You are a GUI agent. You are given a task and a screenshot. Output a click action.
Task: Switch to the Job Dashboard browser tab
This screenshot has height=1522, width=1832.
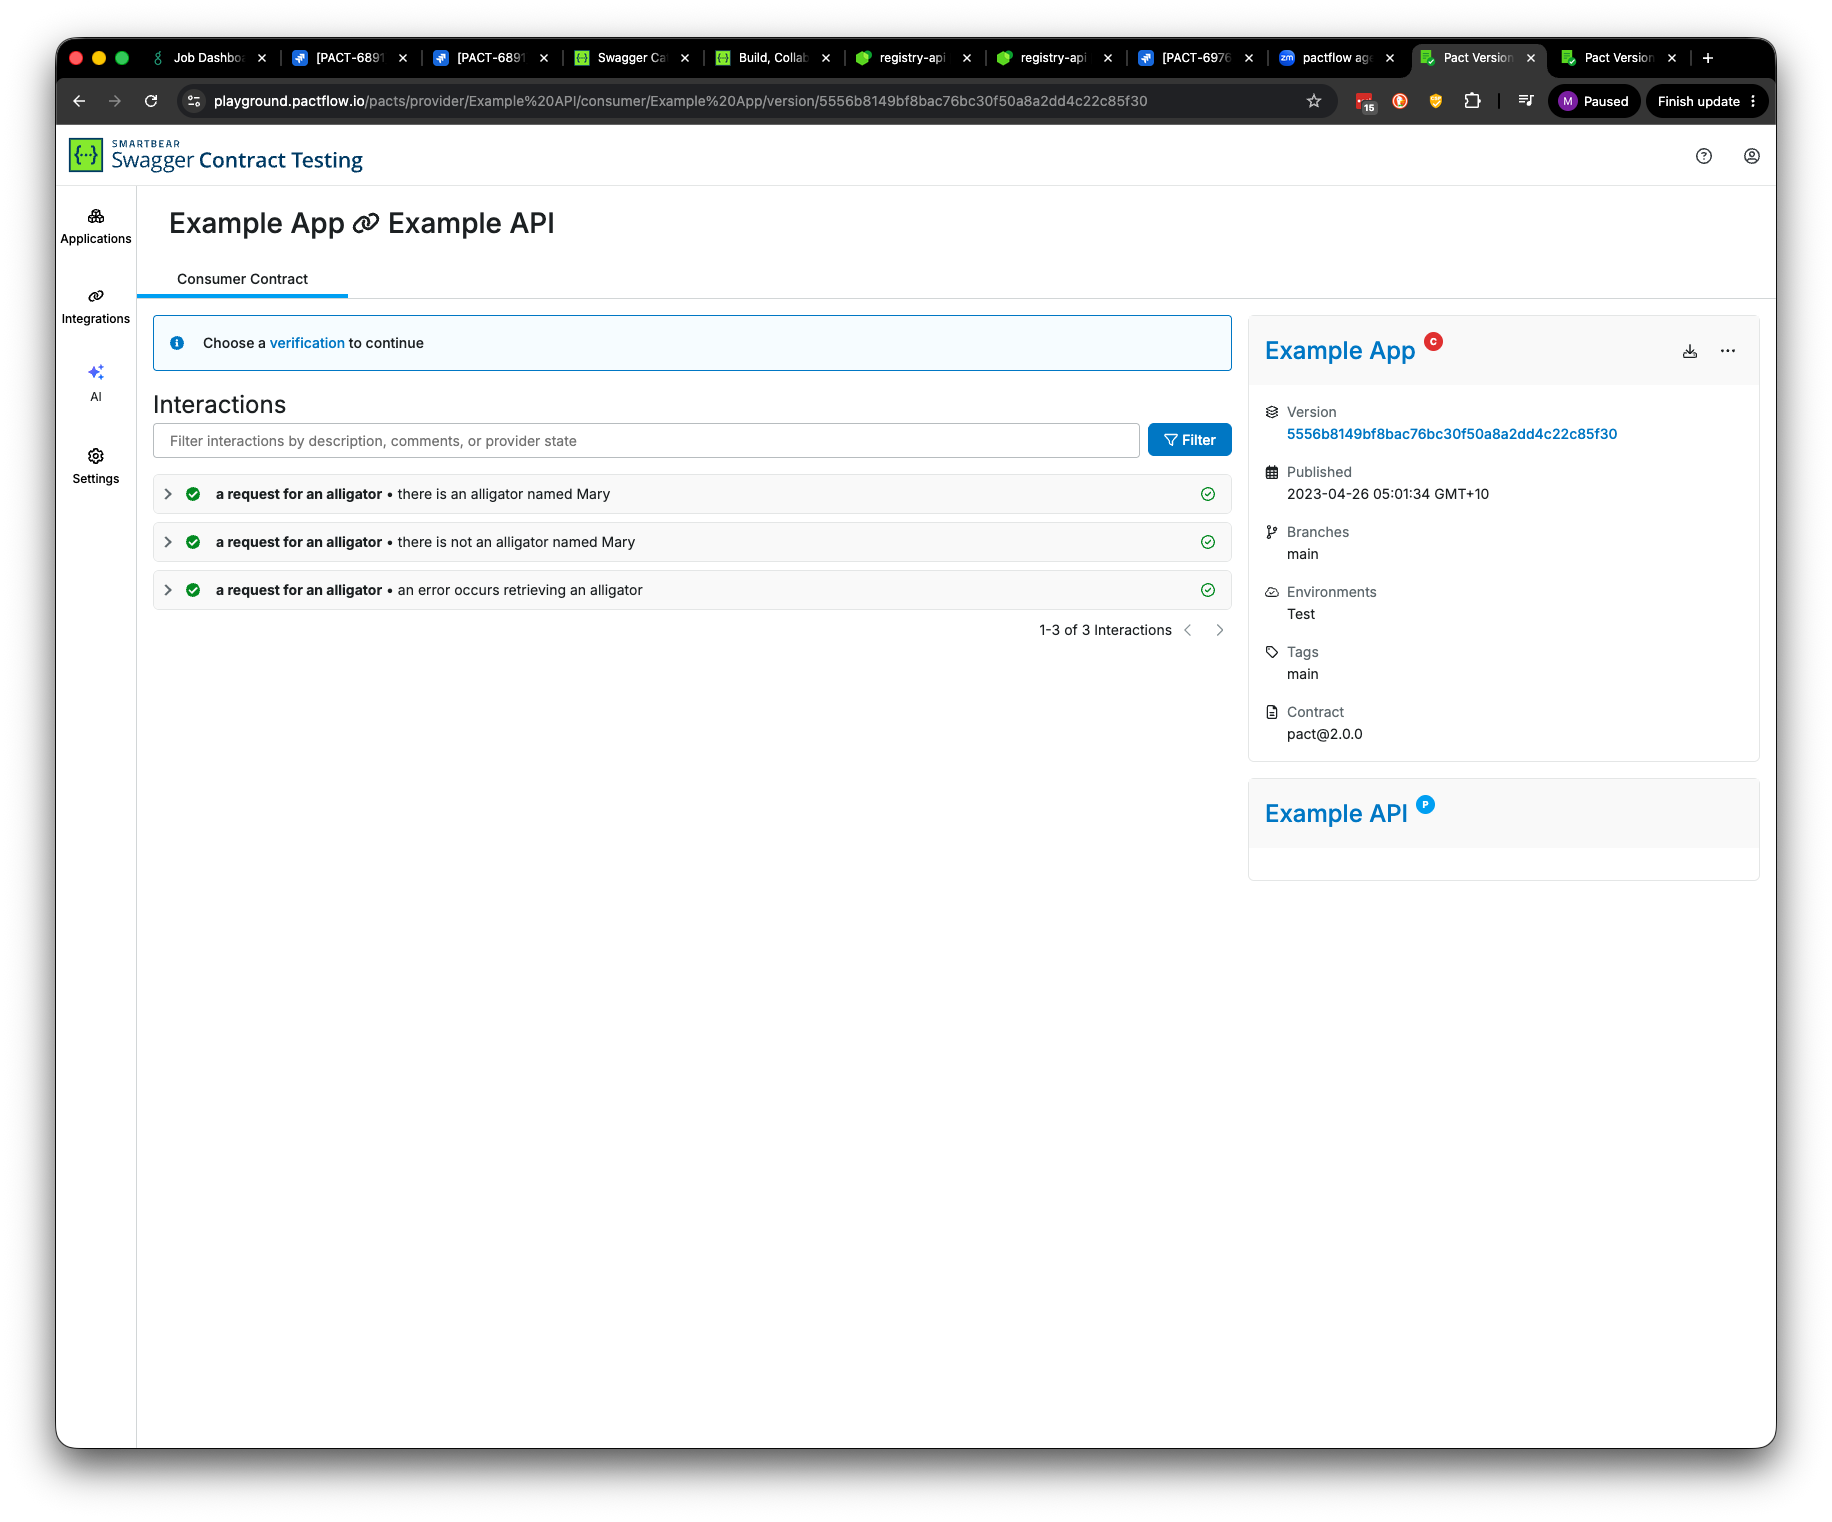pos(208,58)
